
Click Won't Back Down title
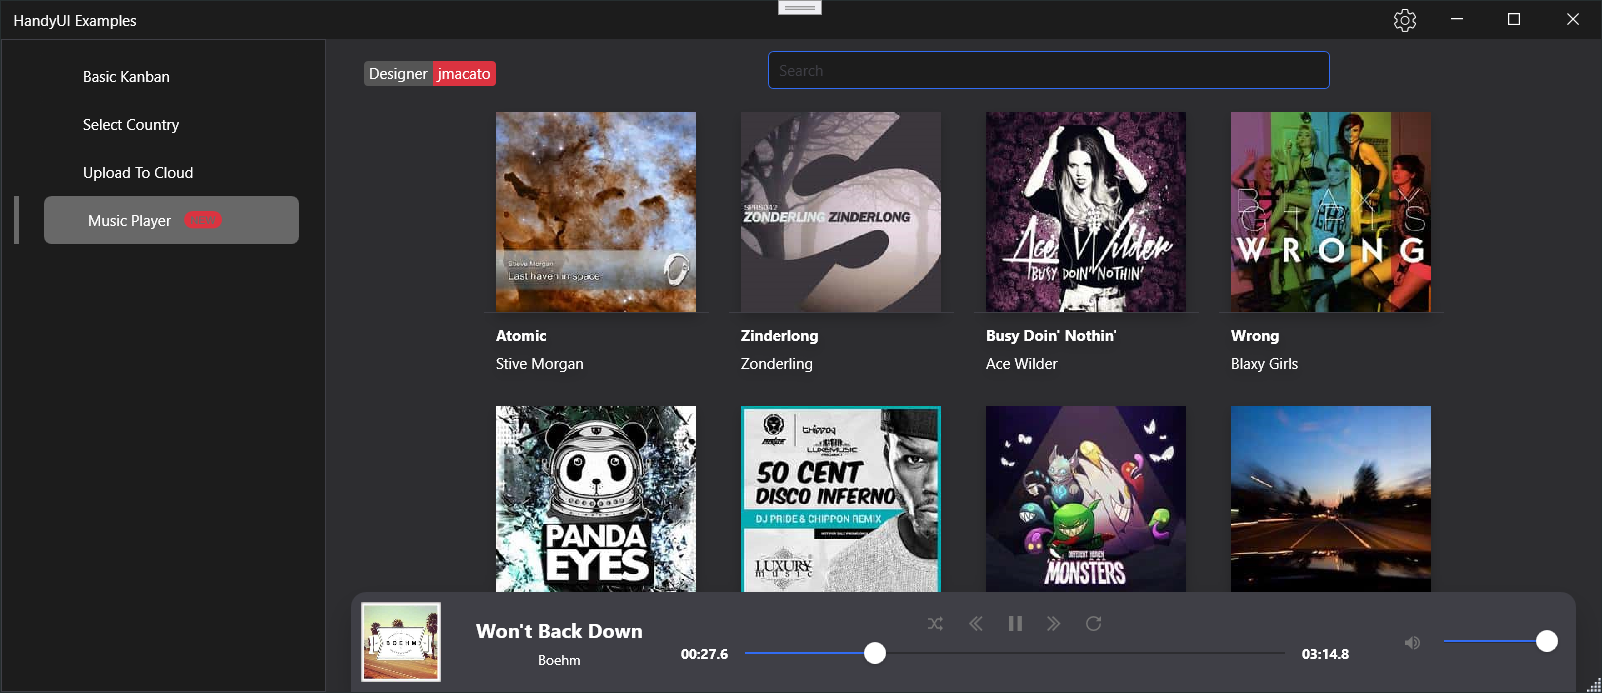click(x=559, y=631)
